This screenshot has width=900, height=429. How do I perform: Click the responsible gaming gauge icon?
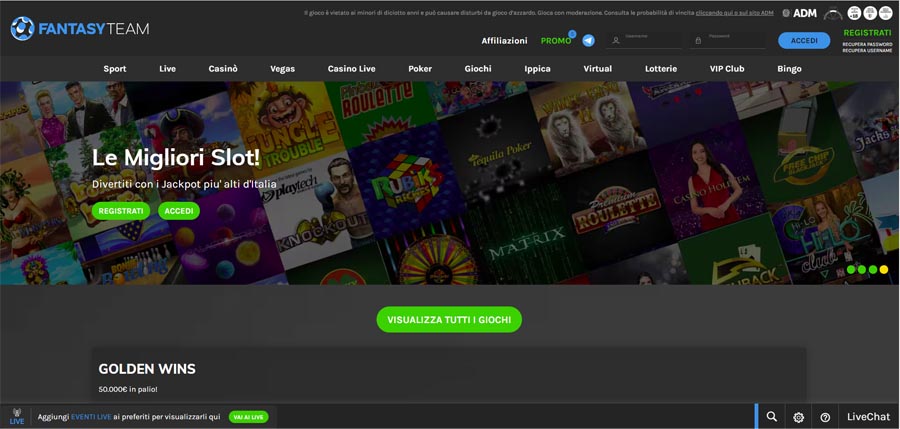click(x=832, y=13)
